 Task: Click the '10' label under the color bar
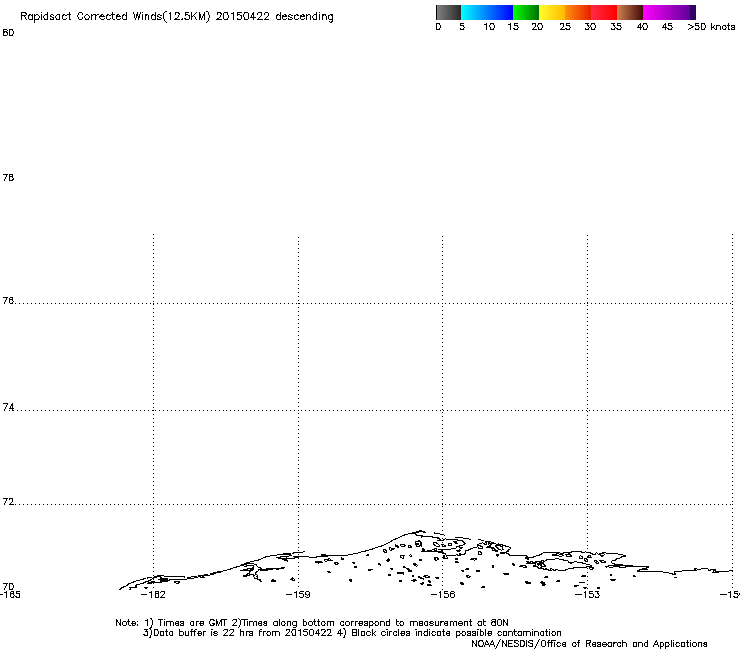pos(489,27)
